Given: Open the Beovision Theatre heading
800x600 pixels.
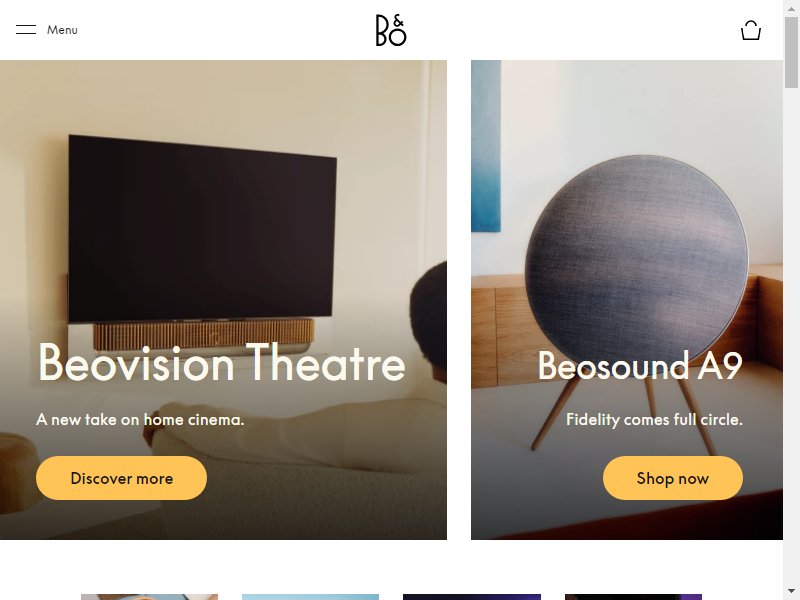Looking at the screenshot, I should click(x=222, y=363).
